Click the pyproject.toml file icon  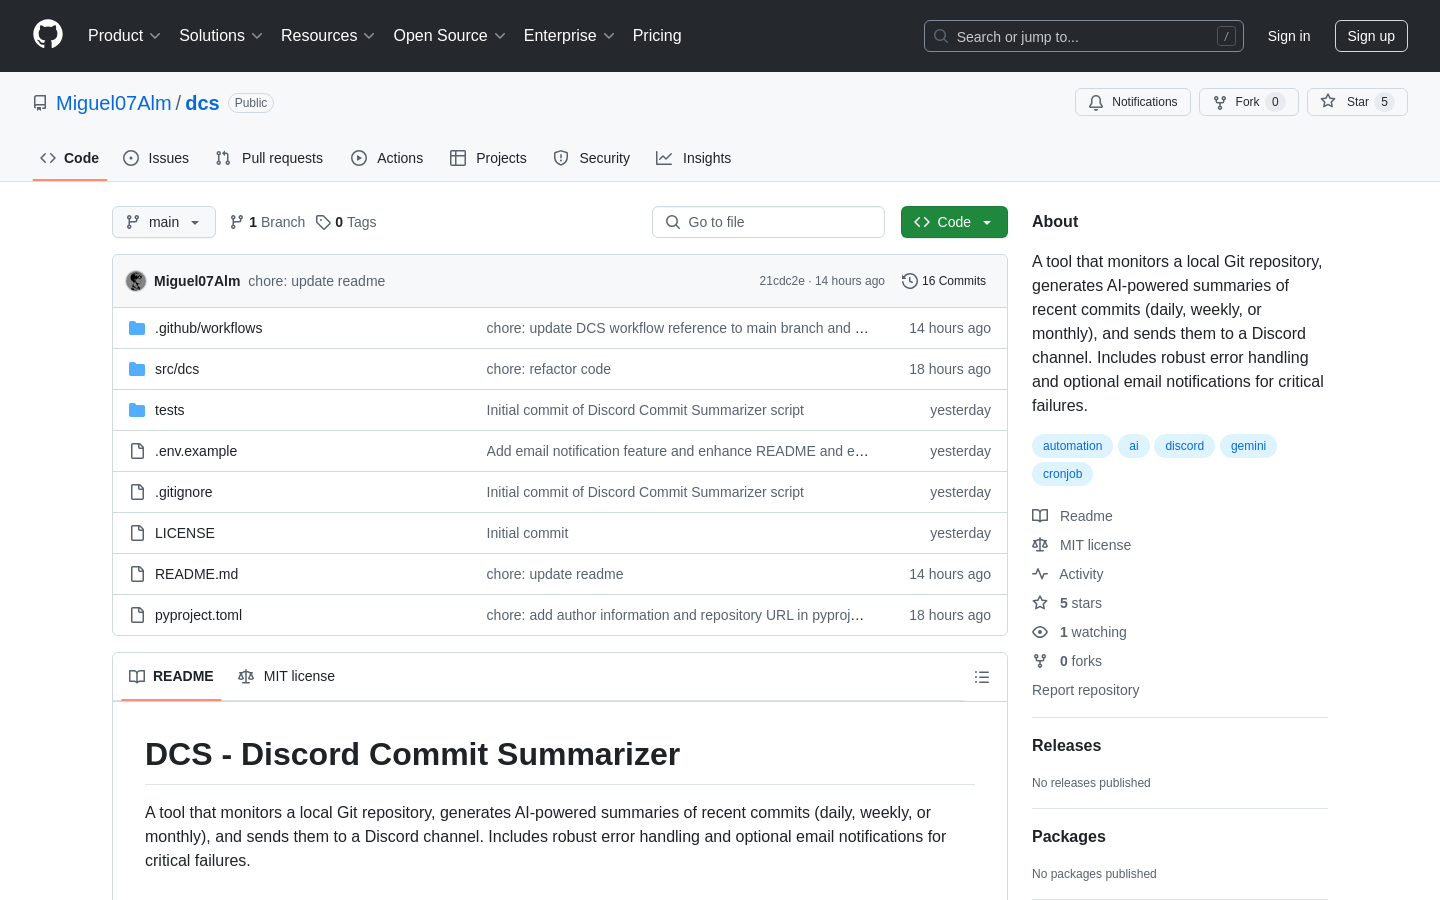[x=137, y=615]
